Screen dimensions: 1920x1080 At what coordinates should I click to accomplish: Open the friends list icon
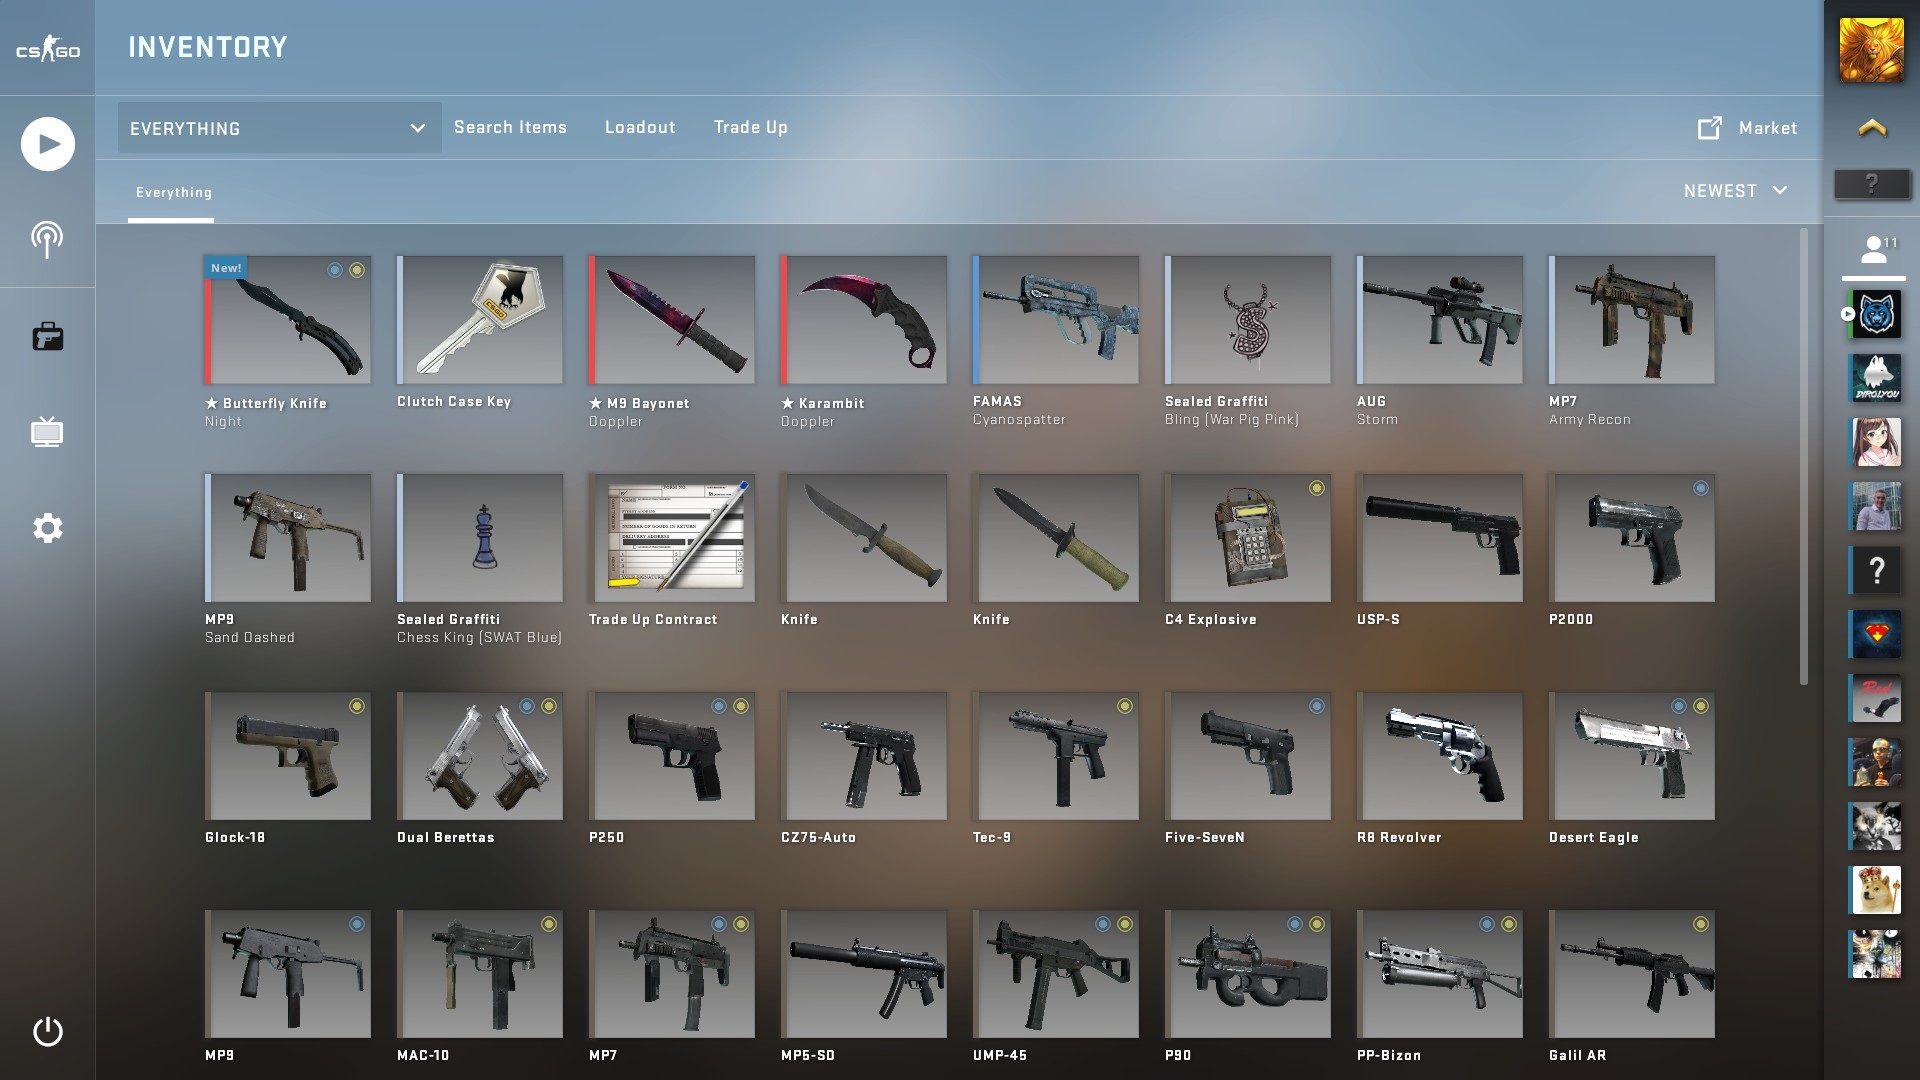[x=1873, y=249]
